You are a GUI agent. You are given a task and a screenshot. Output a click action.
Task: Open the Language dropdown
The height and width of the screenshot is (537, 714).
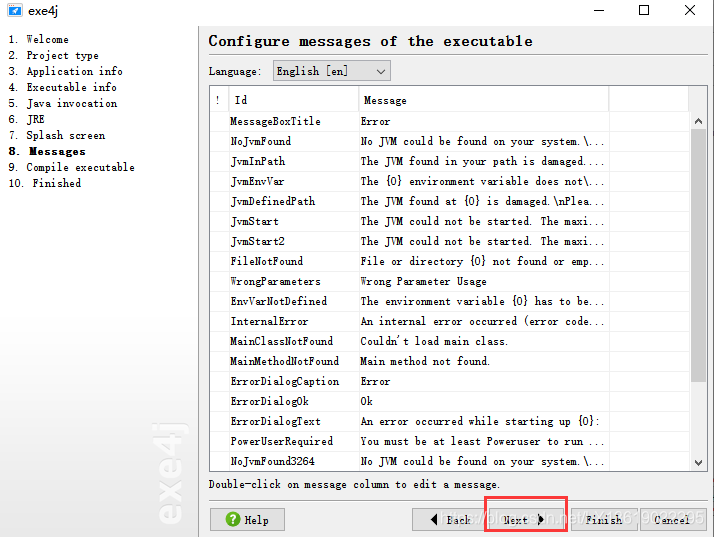click(x=332, y=71)
